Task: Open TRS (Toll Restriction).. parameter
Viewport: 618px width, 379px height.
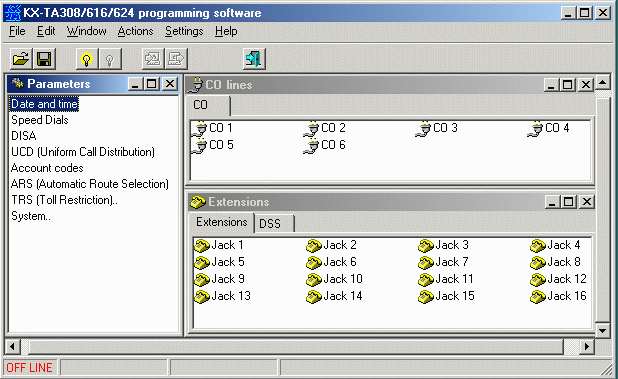Action: click(x=64, y=200)
